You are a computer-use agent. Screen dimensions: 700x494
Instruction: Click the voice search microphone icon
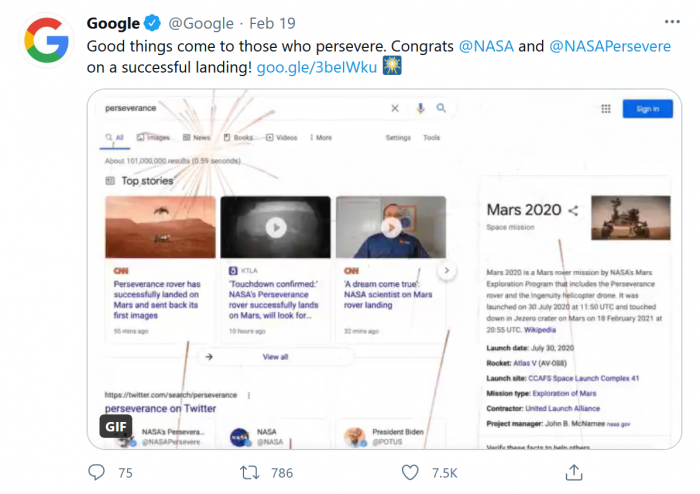[x=420, y=108]
